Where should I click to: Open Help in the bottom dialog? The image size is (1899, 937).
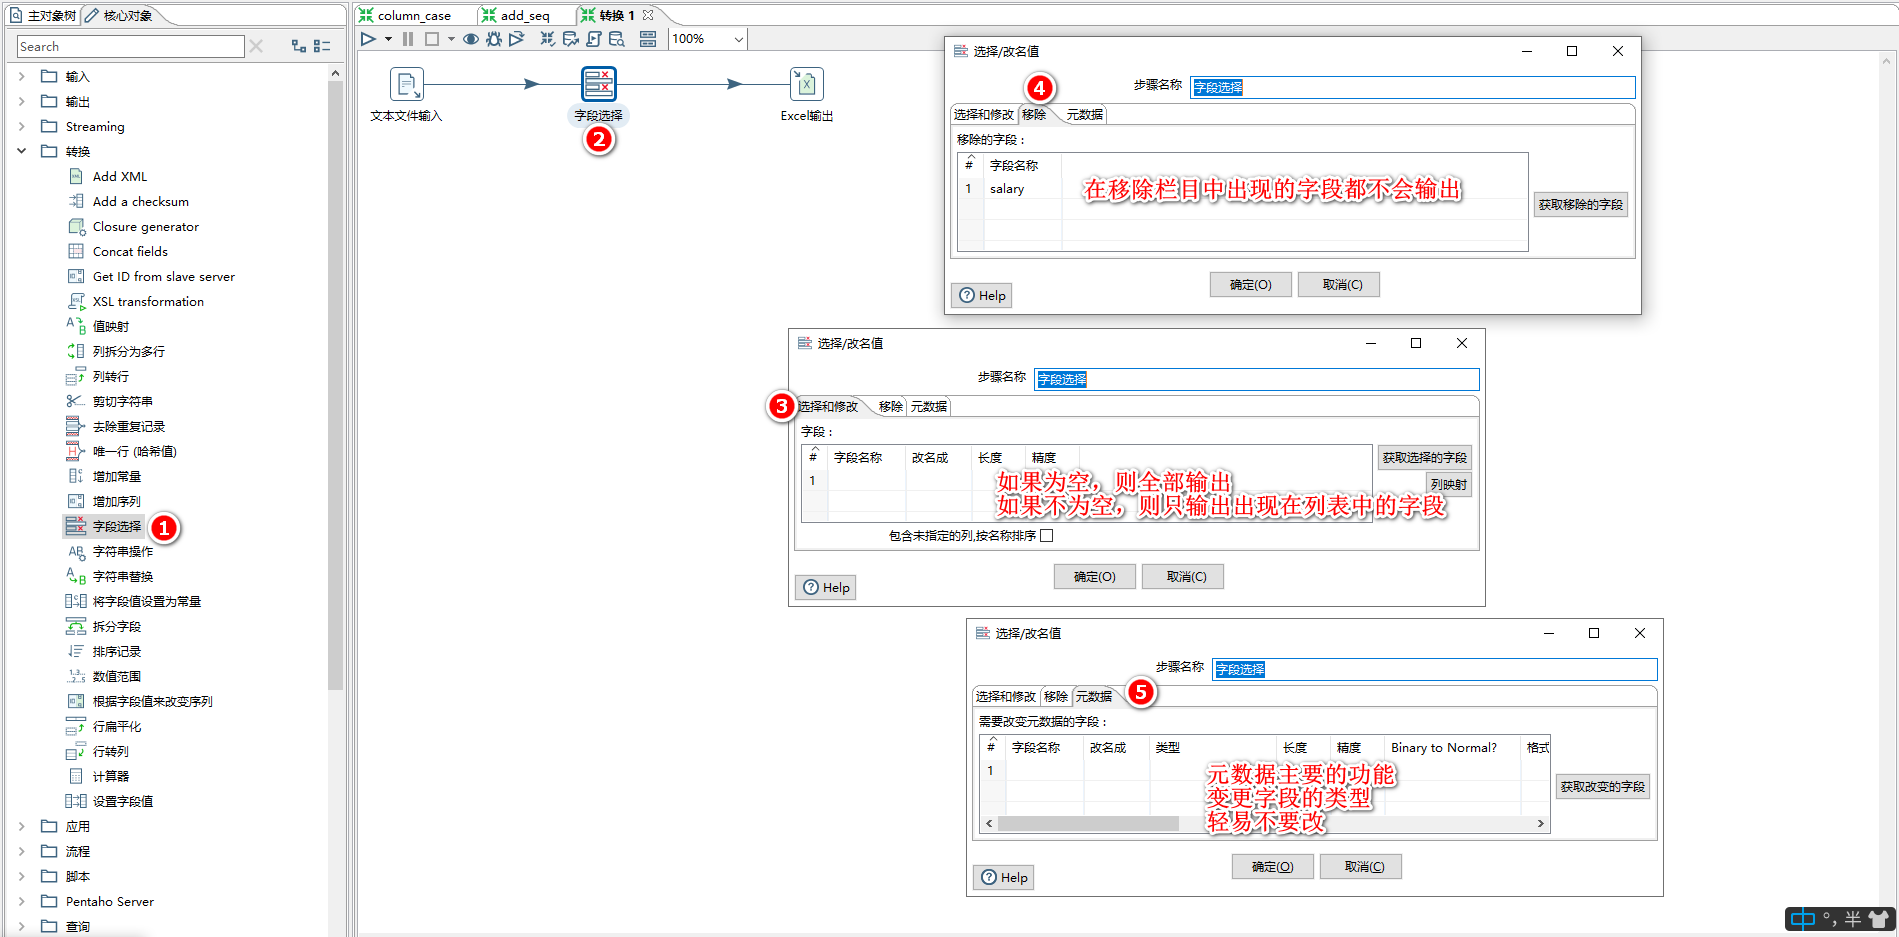(1003, 877)
